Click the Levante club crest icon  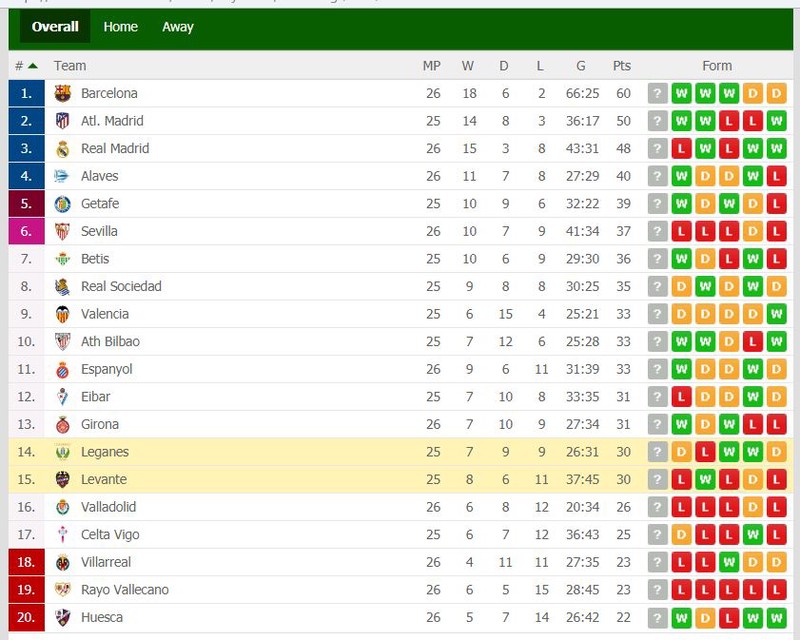point(62,479)
